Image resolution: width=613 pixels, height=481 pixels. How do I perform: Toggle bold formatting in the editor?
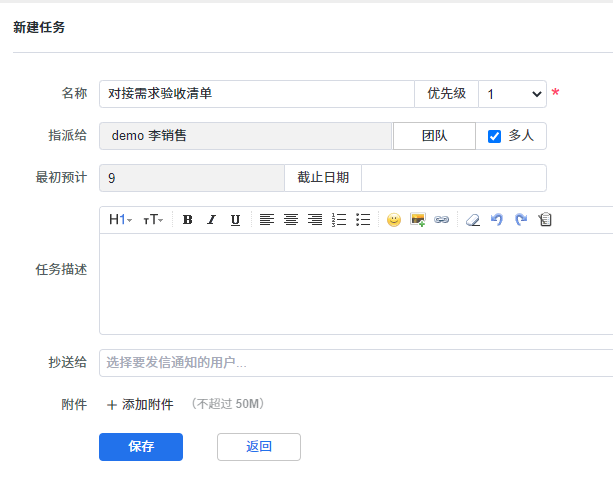[187, 220]
